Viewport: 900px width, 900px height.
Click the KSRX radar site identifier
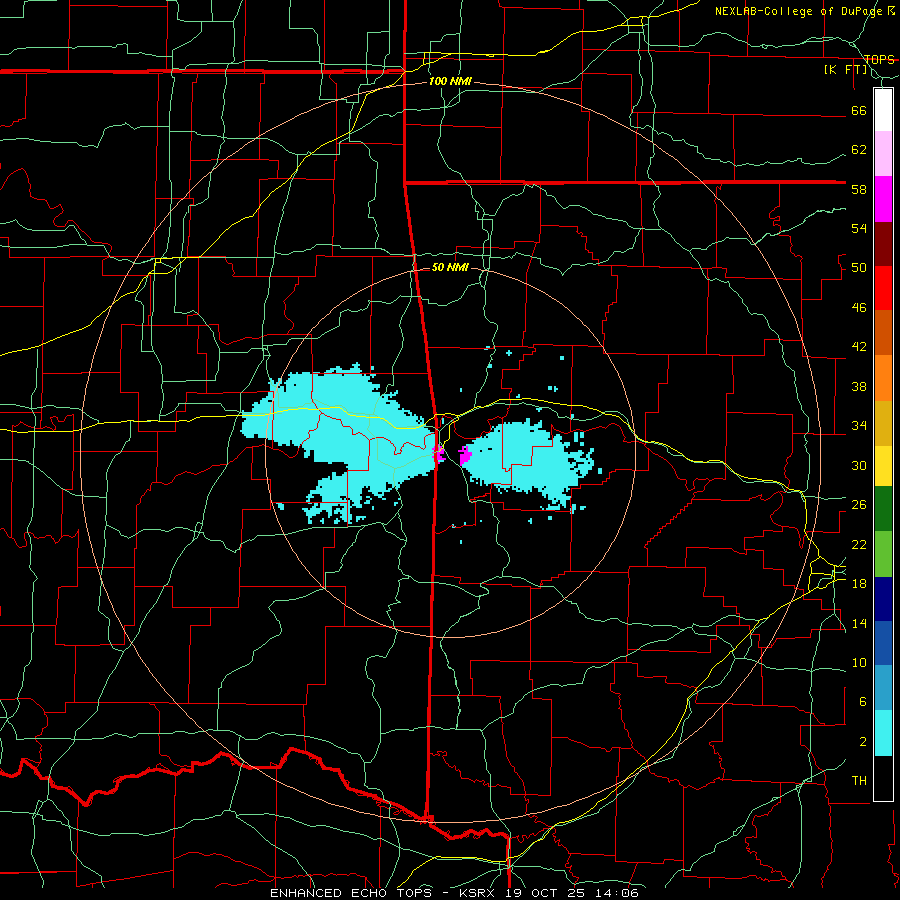tap(479, 893)
